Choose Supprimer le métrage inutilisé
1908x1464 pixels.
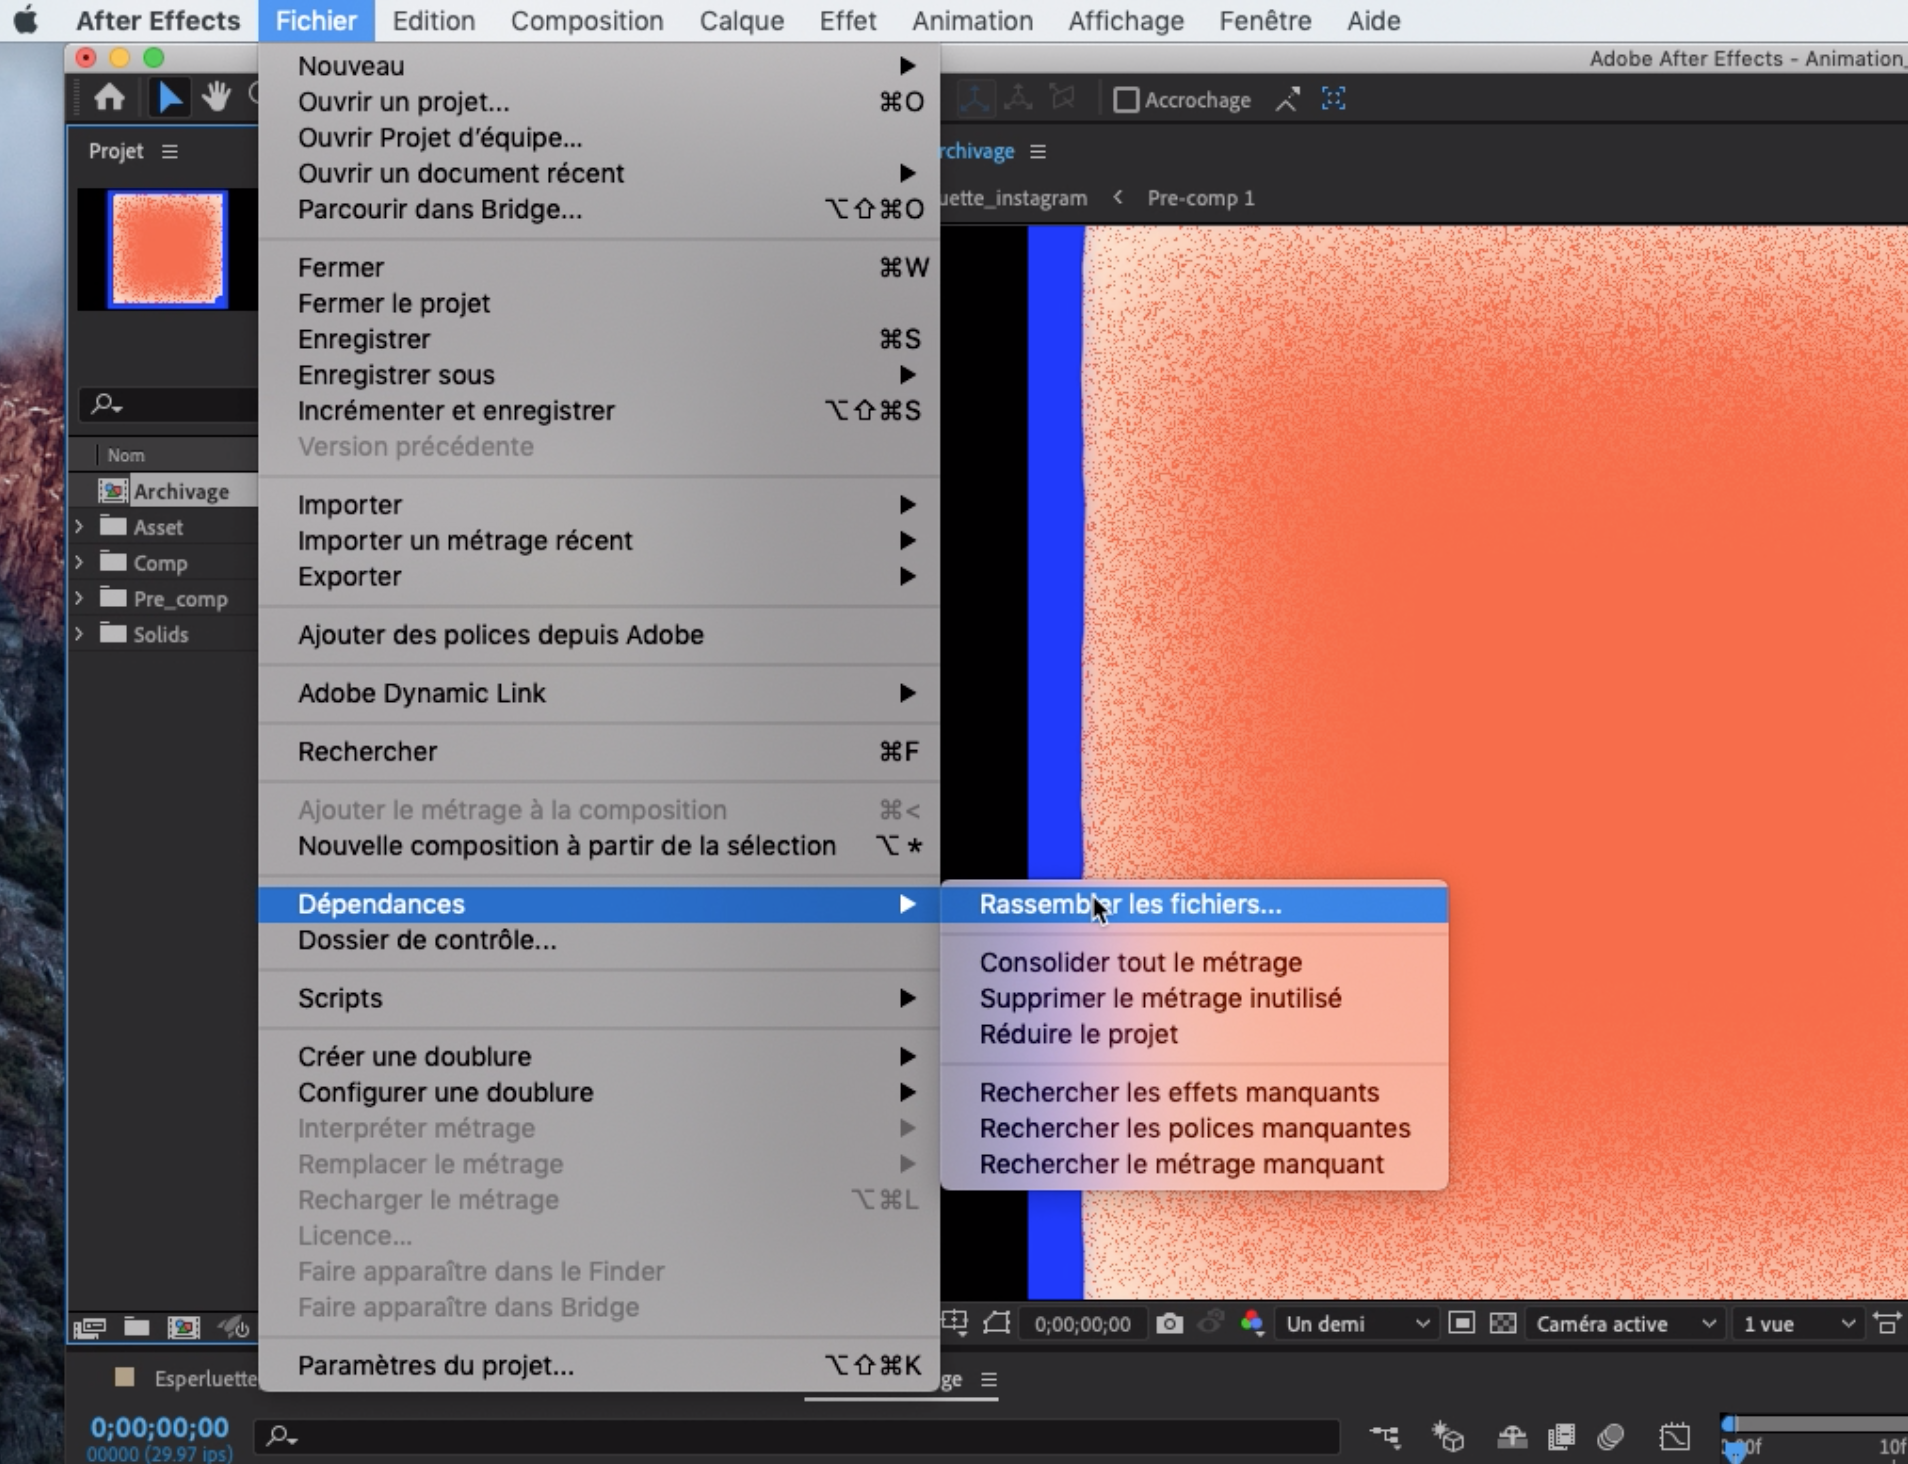point(1194,998)
